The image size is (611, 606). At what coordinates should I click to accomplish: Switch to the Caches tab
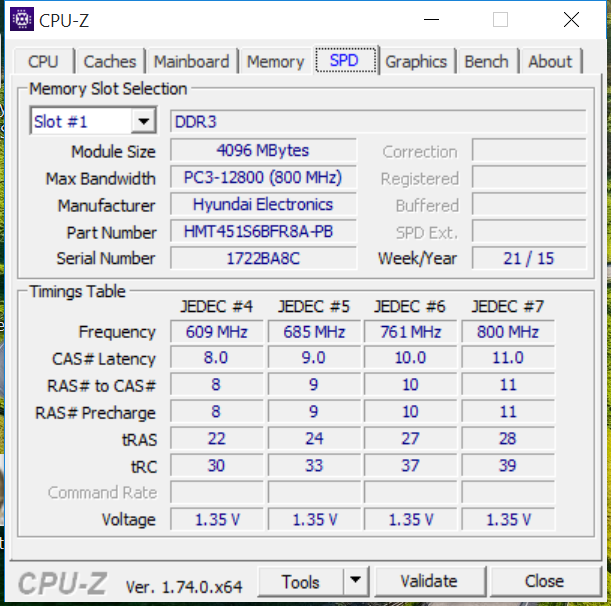pos(110,62)
